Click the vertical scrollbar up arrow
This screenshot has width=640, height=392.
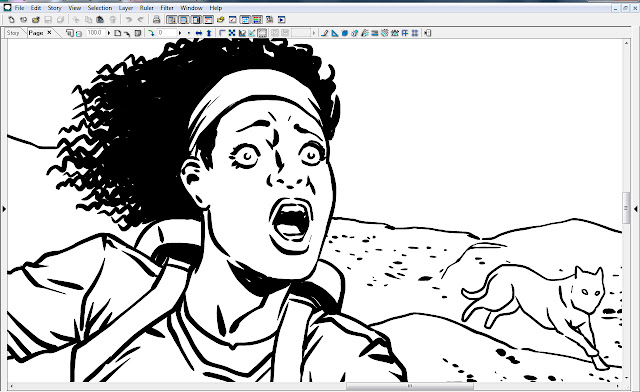click(626, 42)
